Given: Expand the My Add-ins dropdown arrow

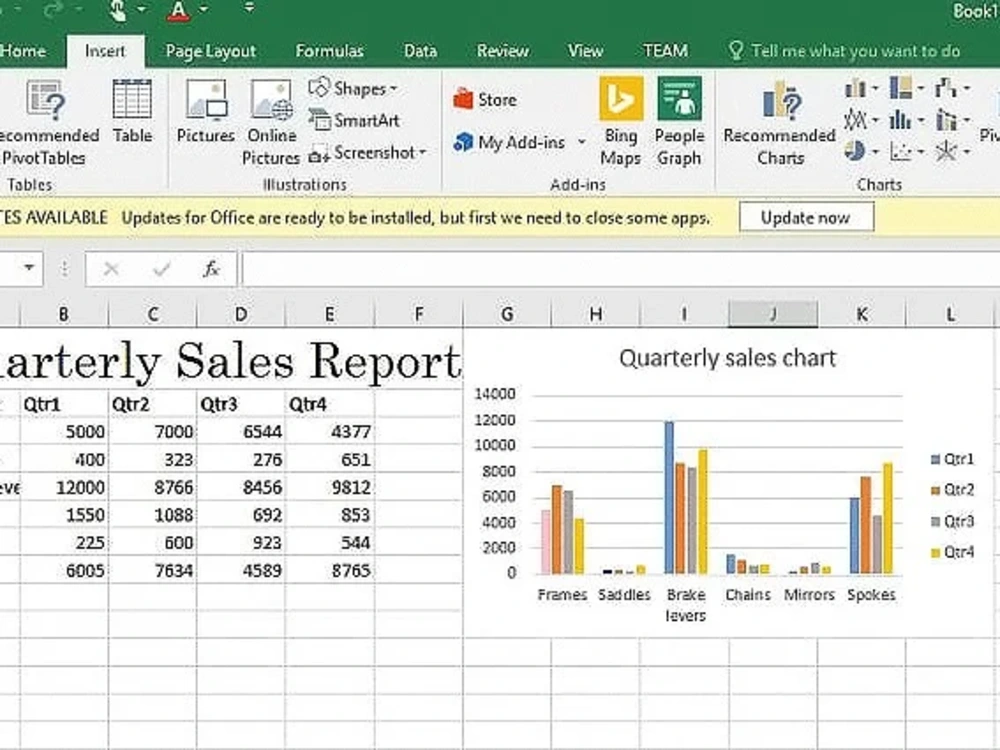Looking at the screenshot, I should click(x=581, y=142).
